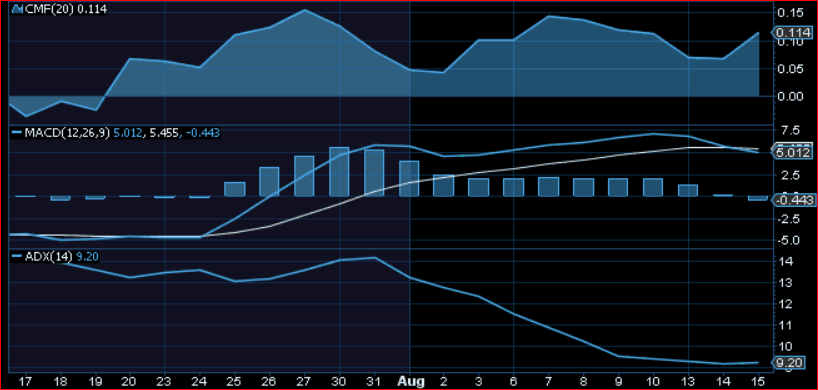818x390 pixels.
Task: Click date label 27 on the time axis
Action: tap(305, 382)
